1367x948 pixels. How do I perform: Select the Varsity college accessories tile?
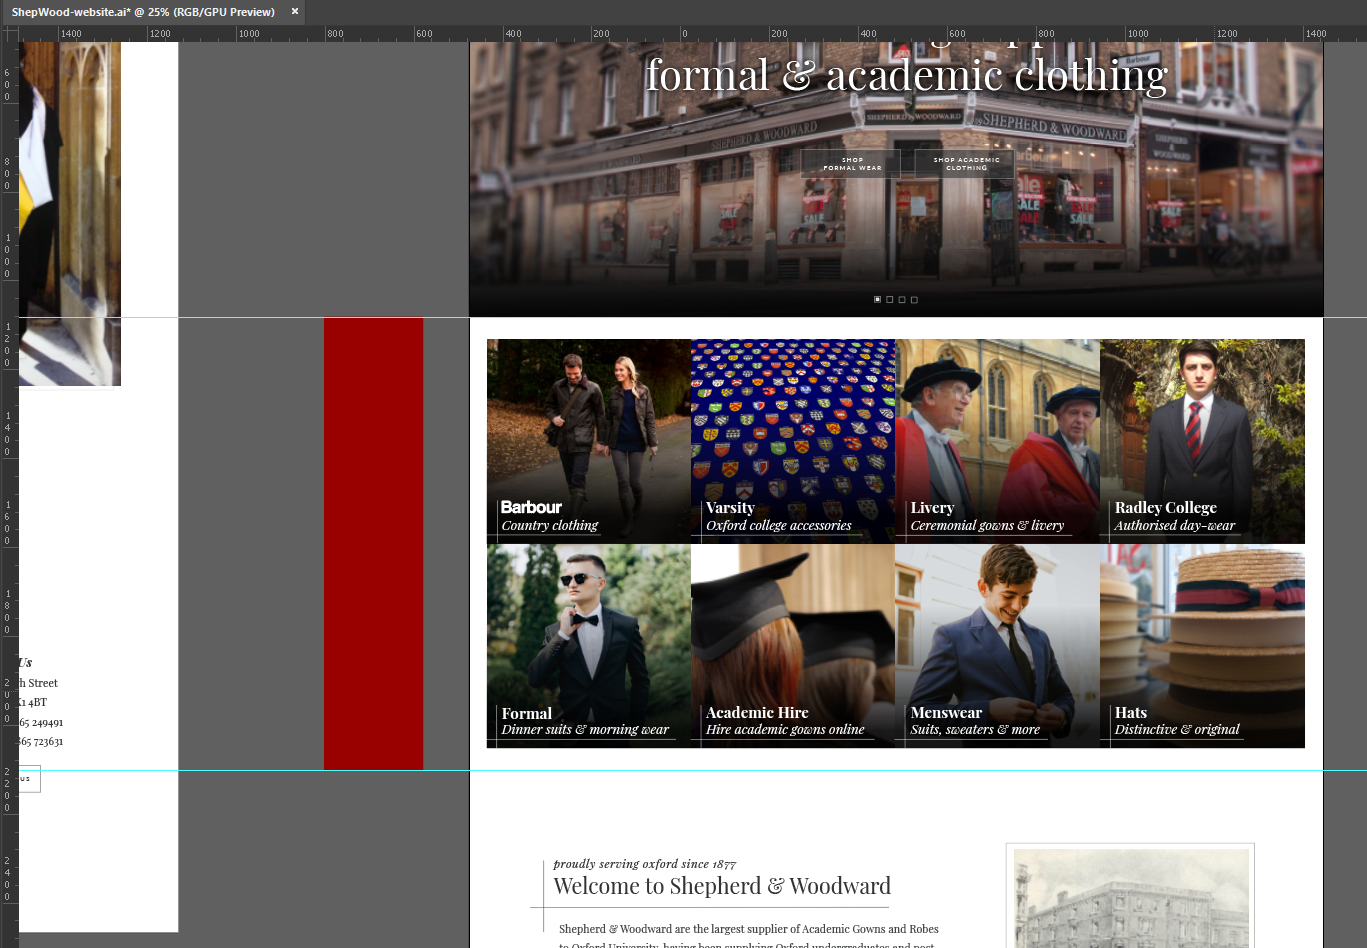(x=793, y=441)
